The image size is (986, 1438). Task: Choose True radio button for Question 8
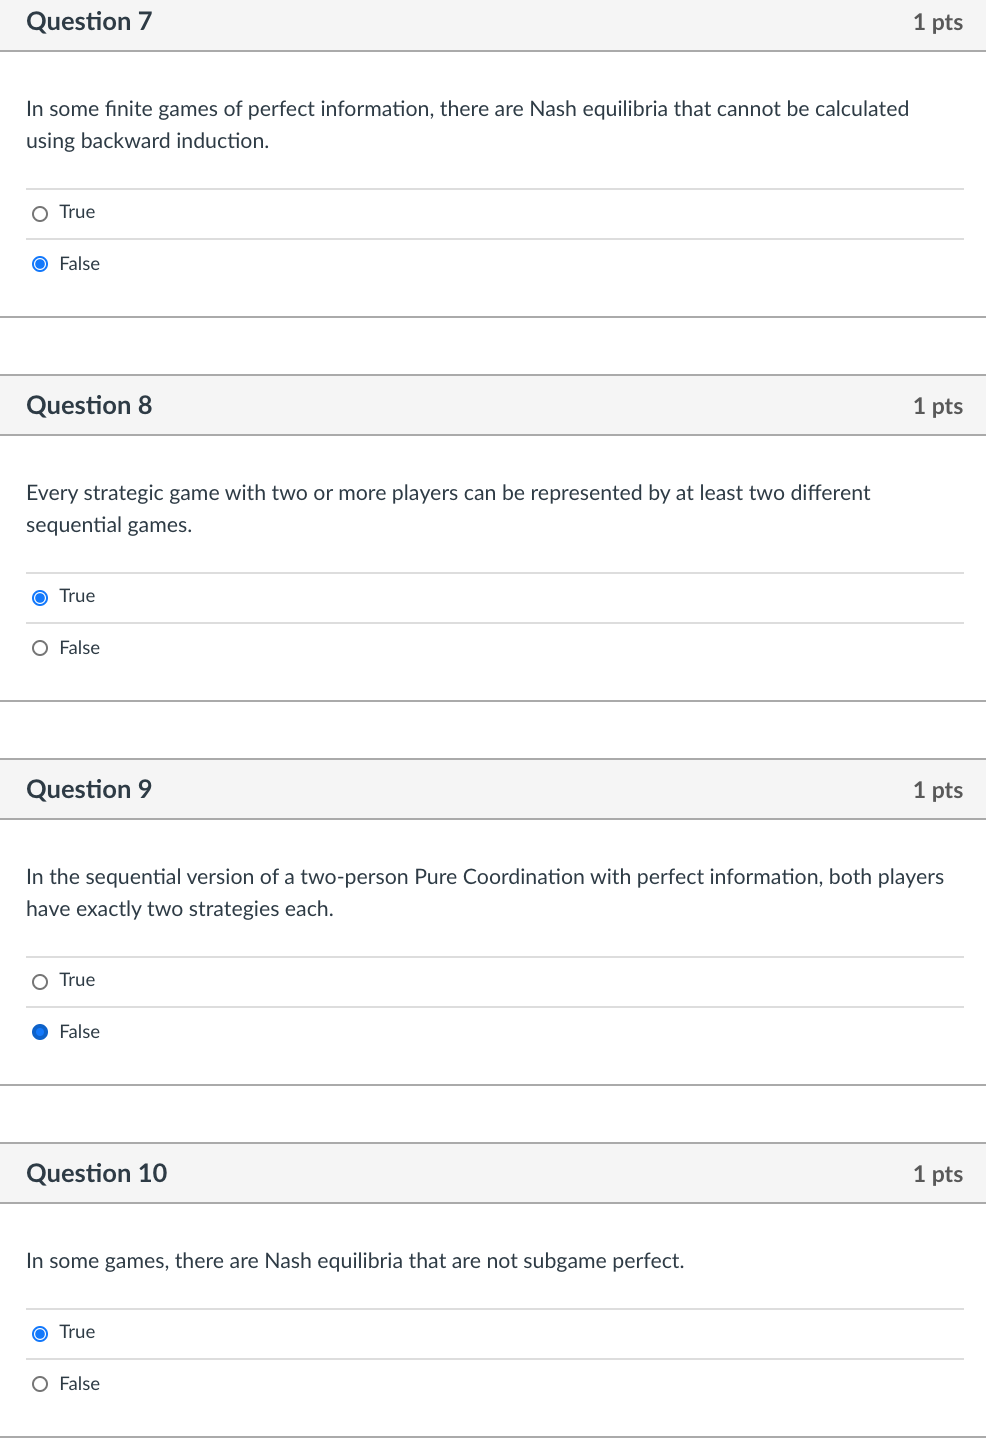tap(40, 597)
